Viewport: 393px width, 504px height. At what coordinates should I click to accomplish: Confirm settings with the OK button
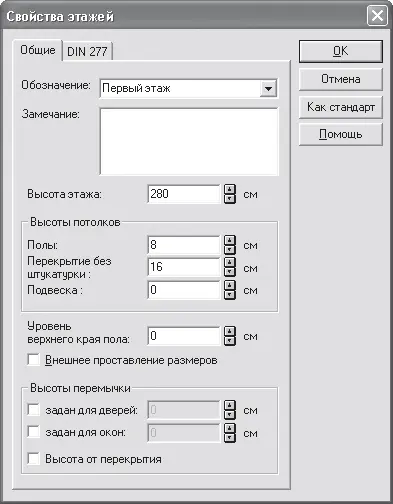[x=341, y=51]
